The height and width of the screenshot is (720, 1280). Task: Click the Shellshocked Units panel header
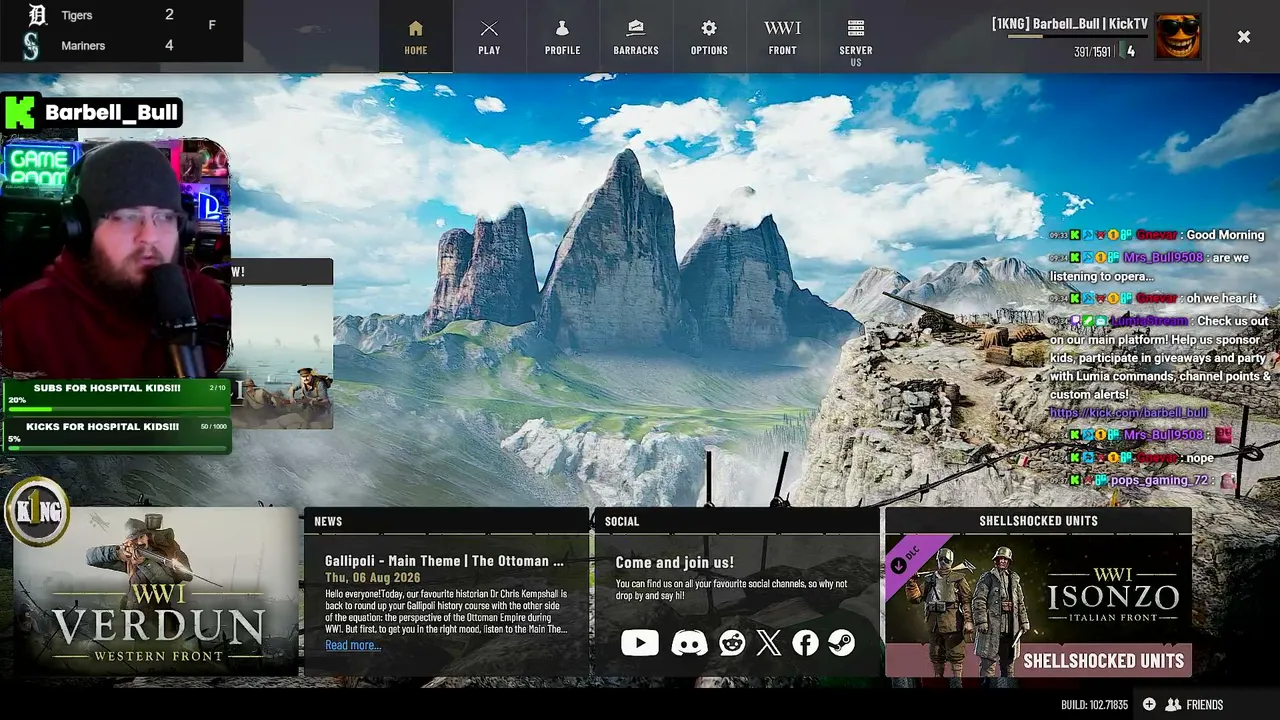tap(1038, 521)
